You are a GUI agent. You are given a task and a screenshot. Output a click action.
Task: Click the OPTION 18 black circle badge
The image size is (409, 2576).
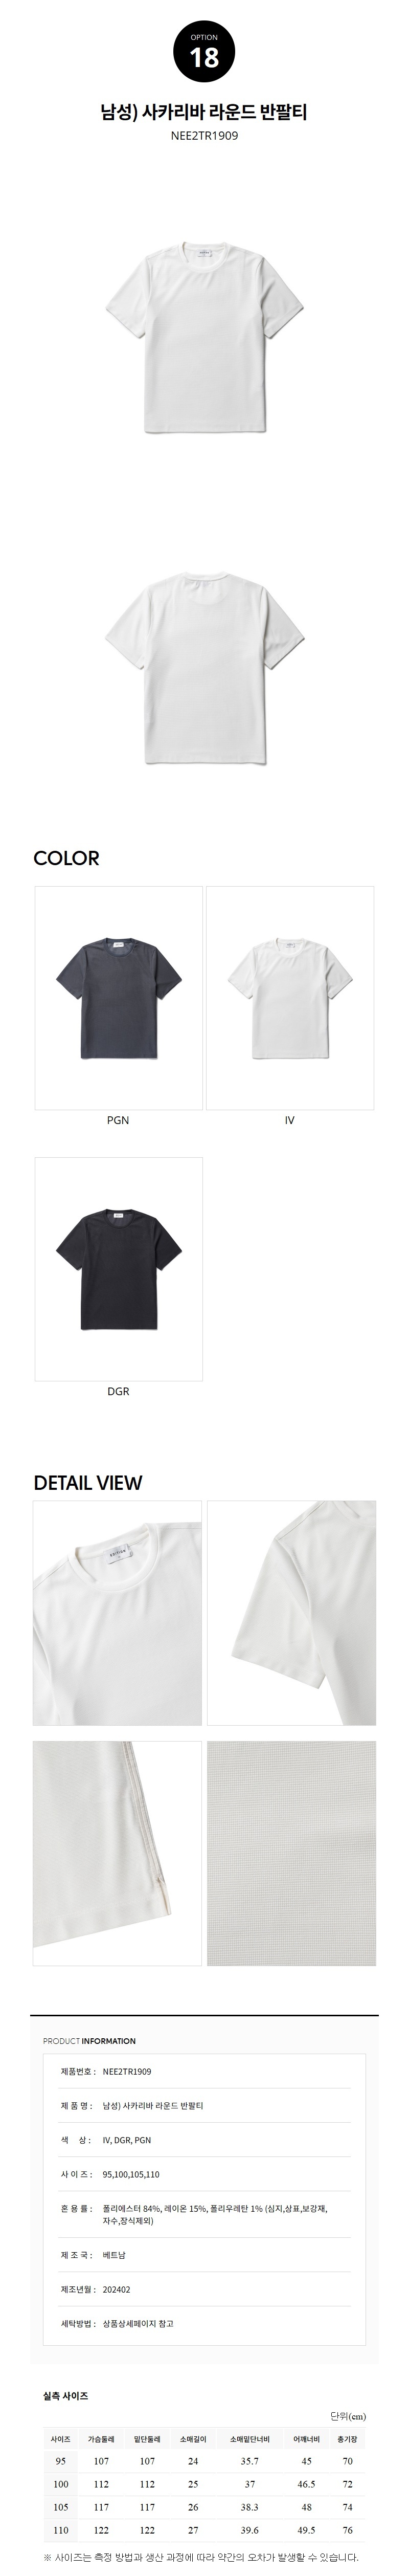click(204, 52)
